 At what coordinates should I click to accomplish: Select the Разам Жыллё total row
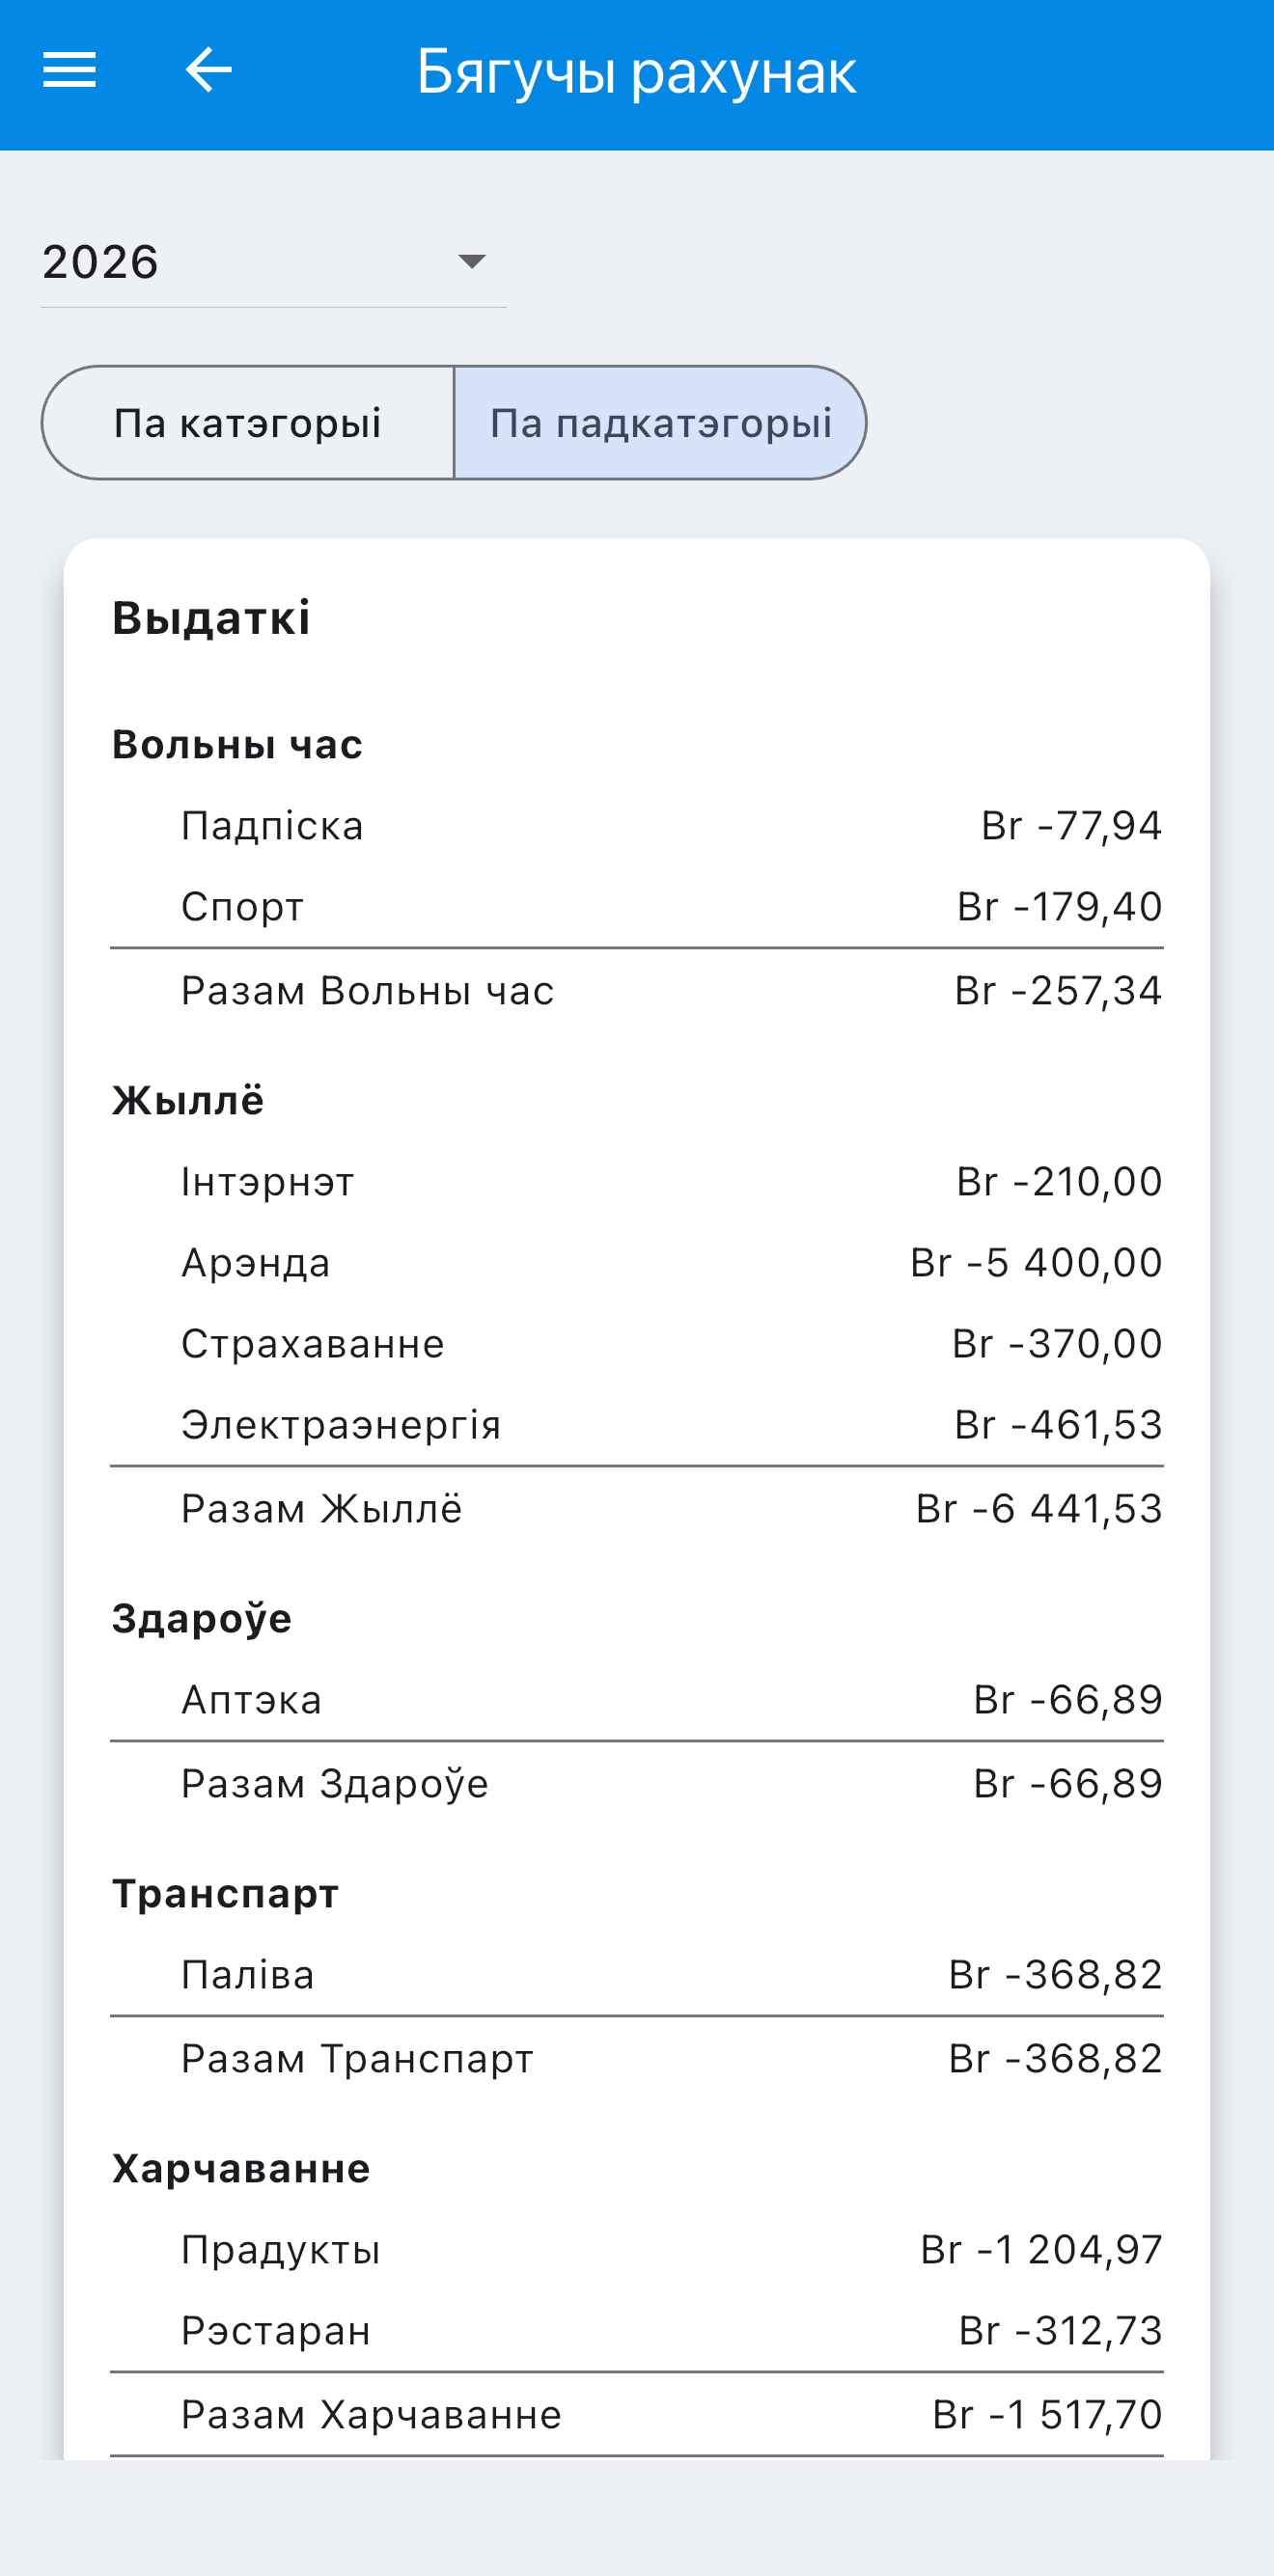coord(637,1509)
